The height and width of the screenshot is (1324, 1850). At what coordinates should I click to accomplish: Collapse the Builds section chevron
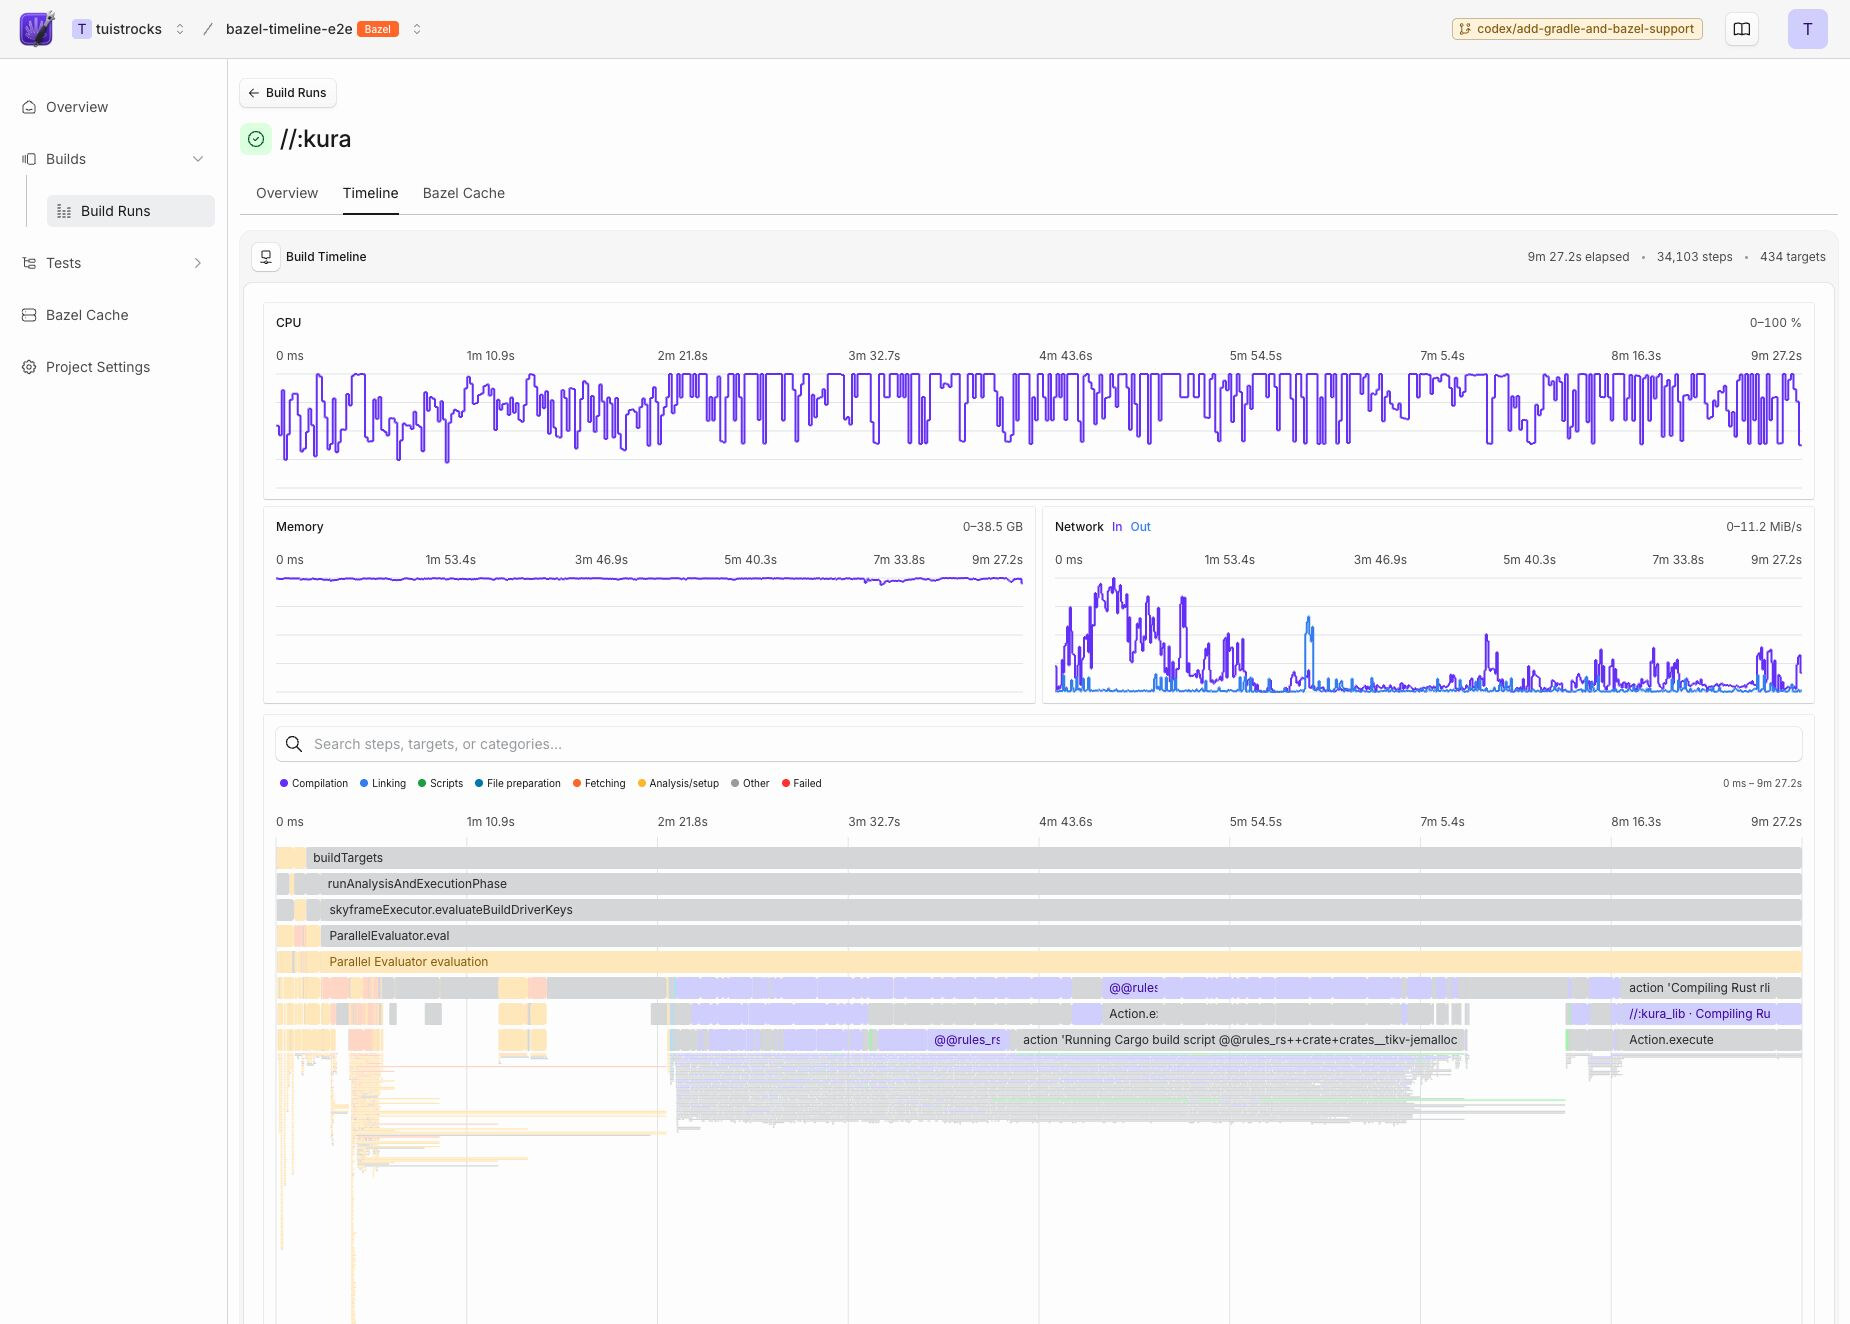(198, 159)
